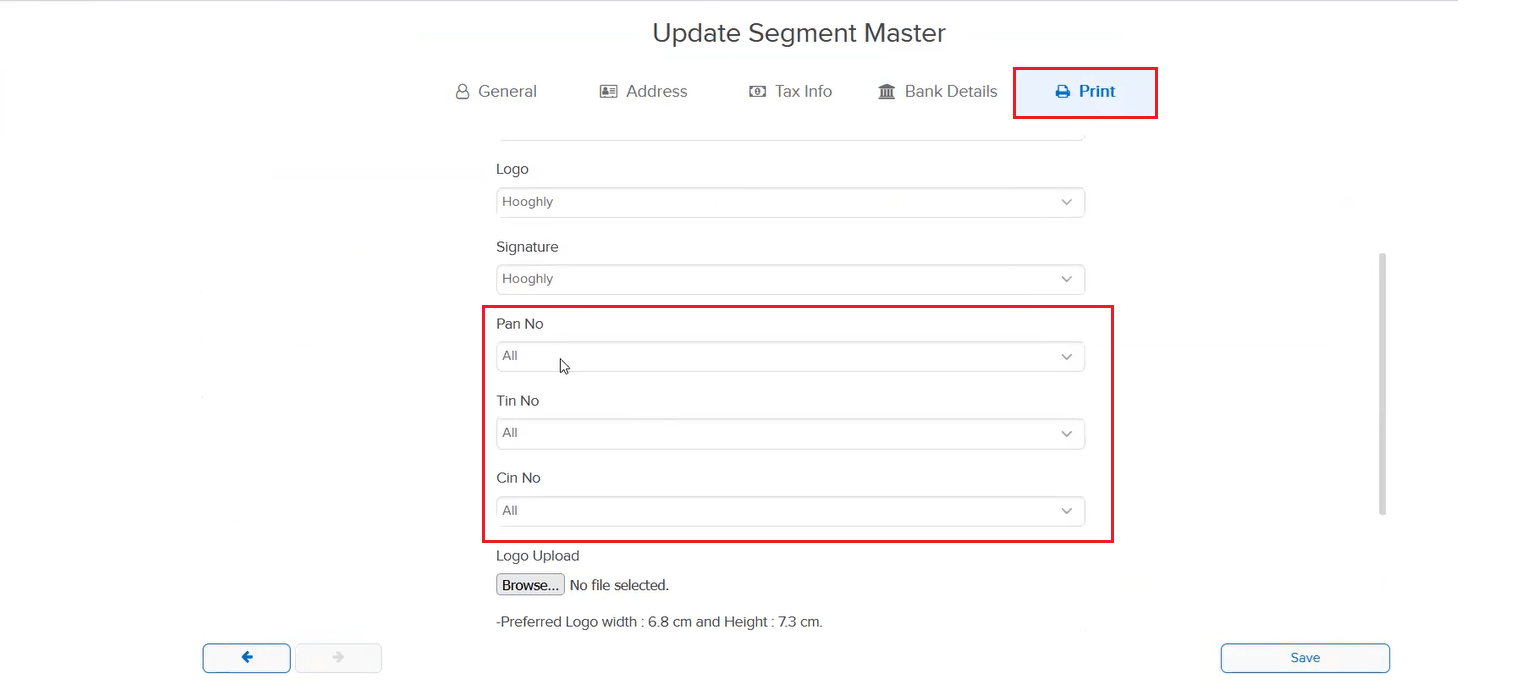1514x691 pixels.
Task: Click the blue back arrow navigation button
Action: 246,657
